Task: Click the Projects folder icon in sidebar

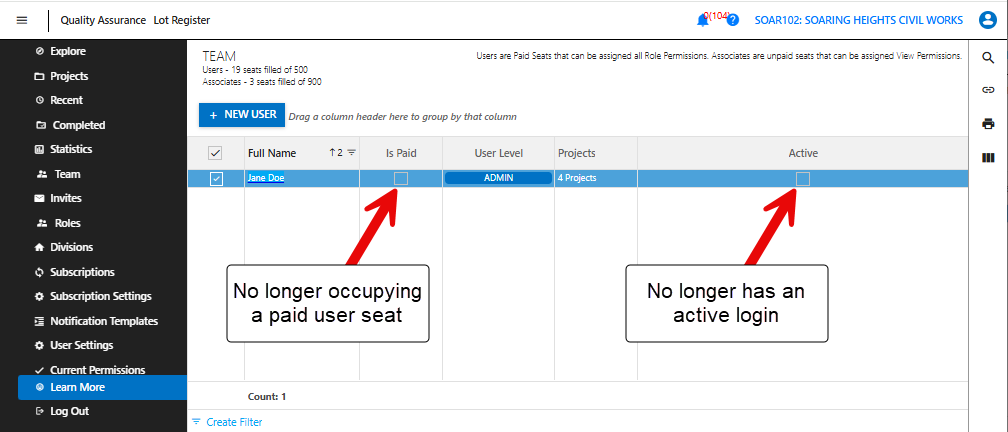Action: coord(40,76)
